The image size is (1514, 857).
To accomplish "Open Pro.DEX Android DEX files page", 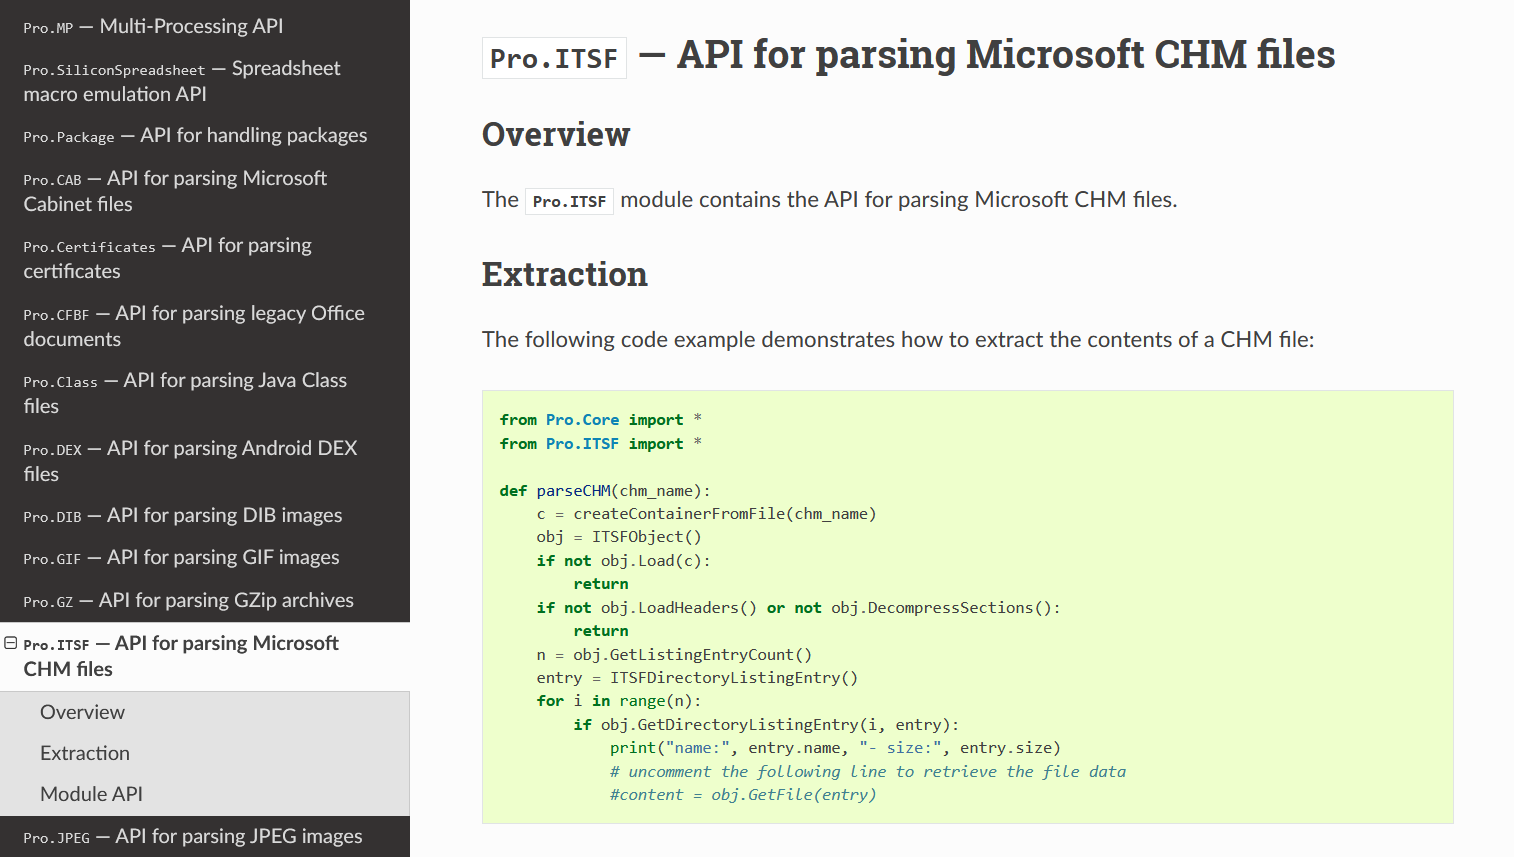I will pyautogui.click(x=190, y=461).
